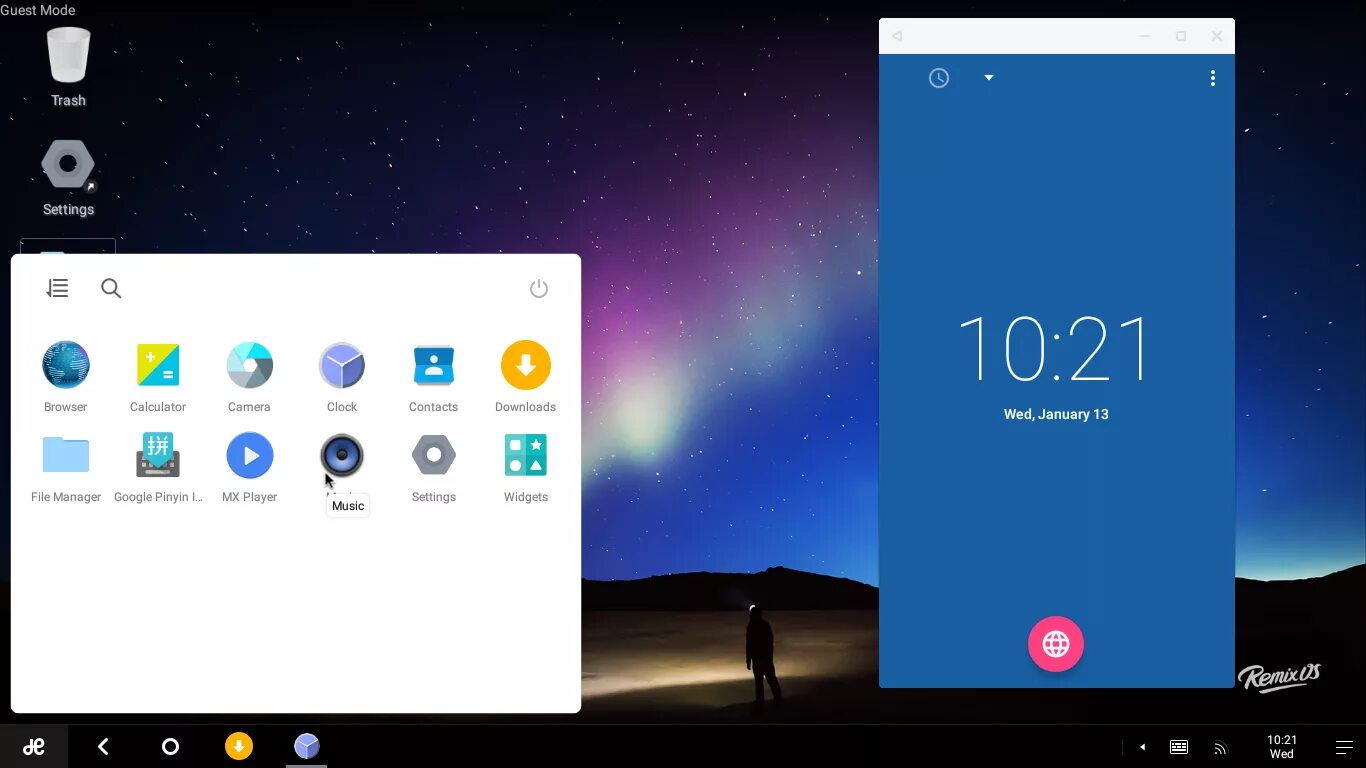Launch the Clock app from the launcher

(x=342, y=366)
